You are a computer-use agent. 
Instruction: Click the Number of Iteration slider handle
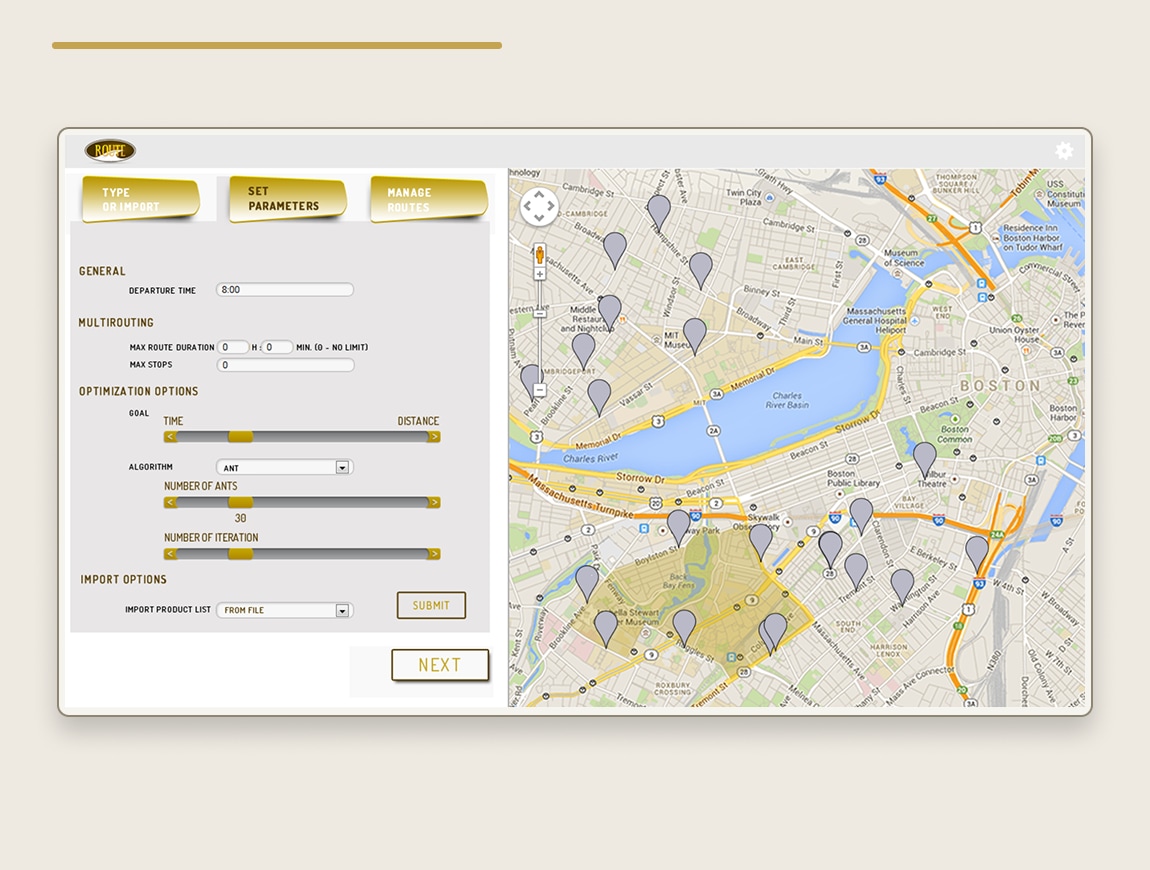[x=241, y=554]
